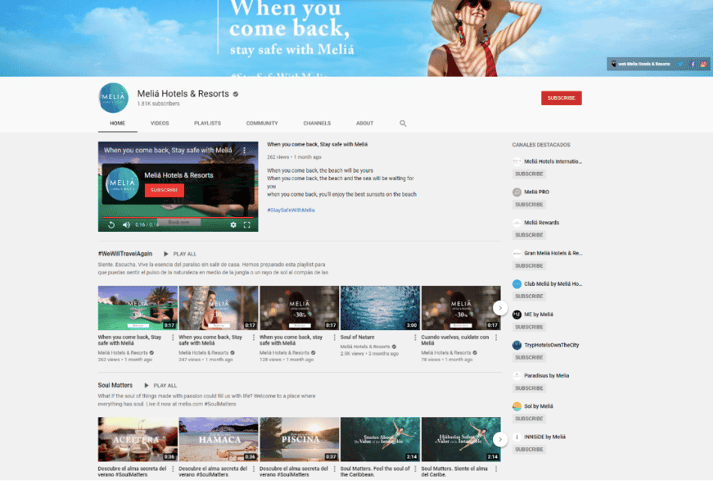Click the Facebook icon in the banner

click(693, 64)
